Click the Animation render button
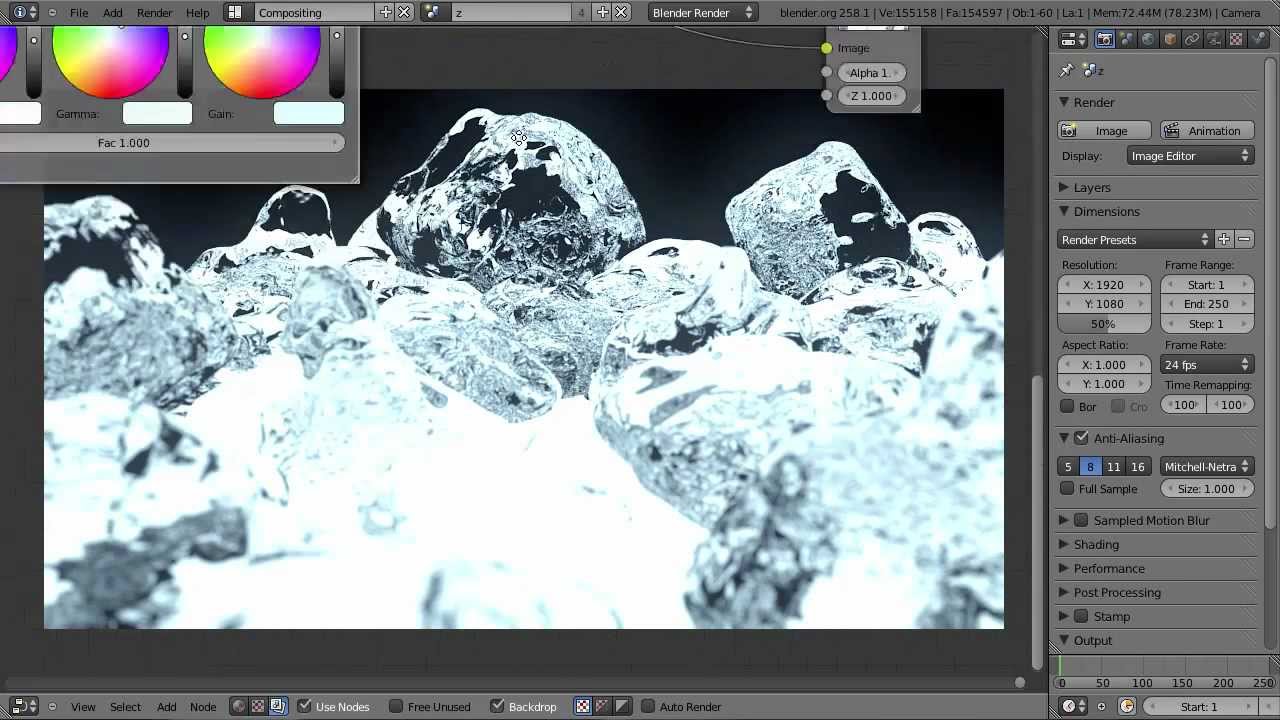Image resolution: width=1280 pixels, height=720 pixels. tap(1207, 130)
